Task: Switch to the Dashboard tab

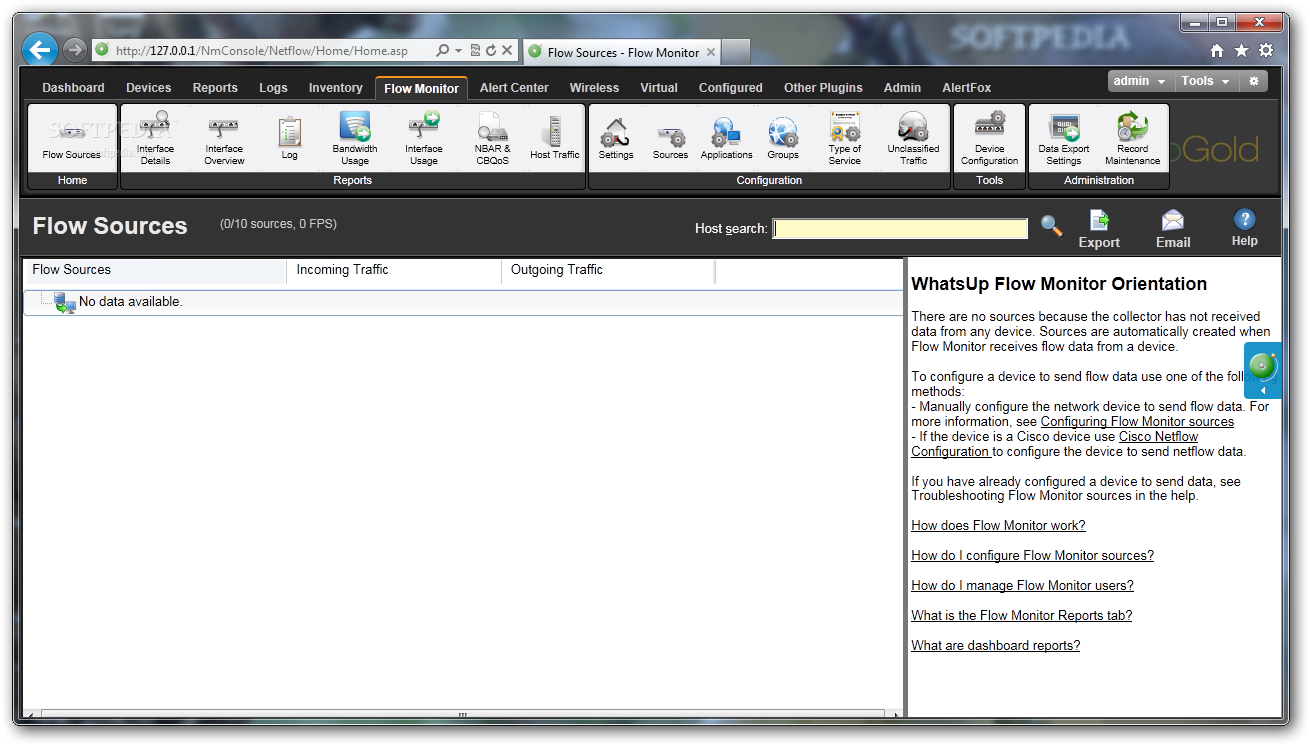Action: pos(73,88)
